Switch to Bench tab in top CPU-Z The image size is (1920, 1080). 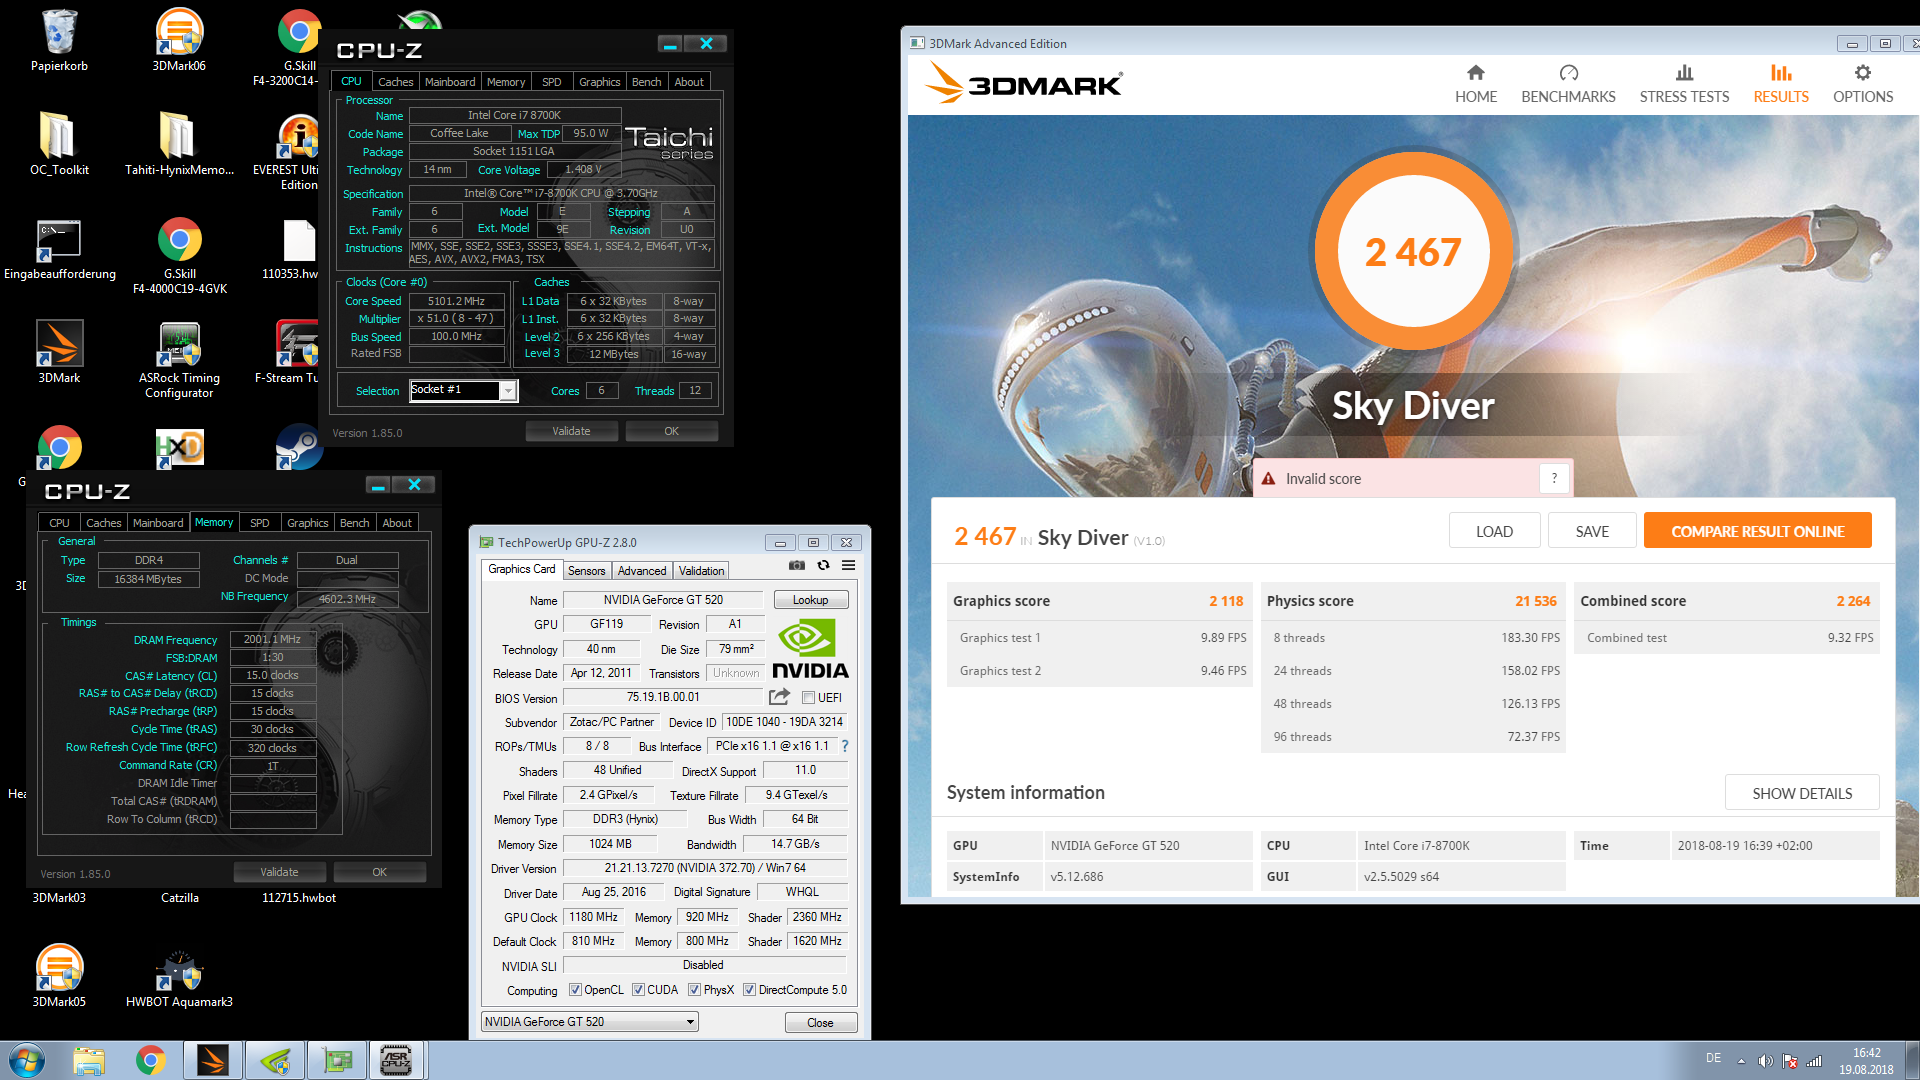647,82
